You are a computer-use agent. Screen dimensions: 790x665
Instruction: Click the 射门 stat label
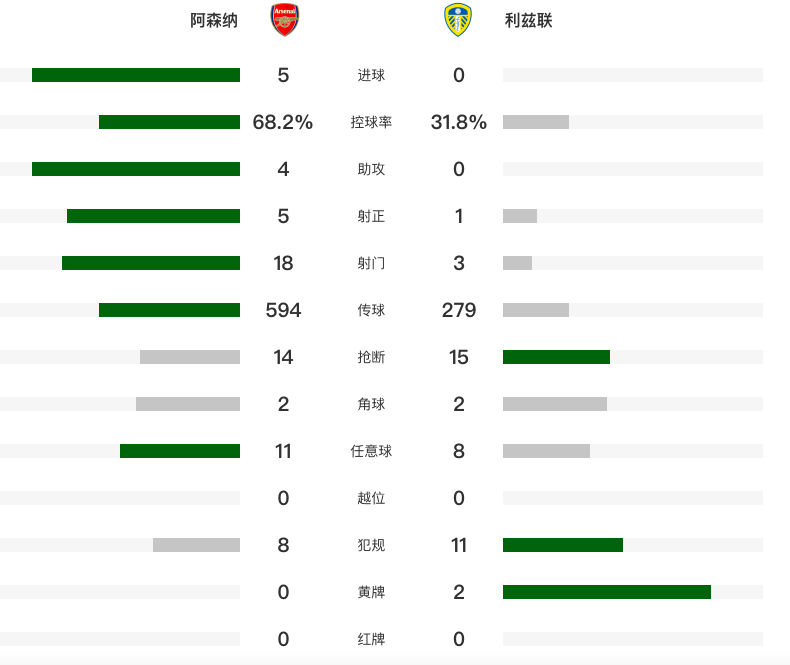[x=371, y=263]
